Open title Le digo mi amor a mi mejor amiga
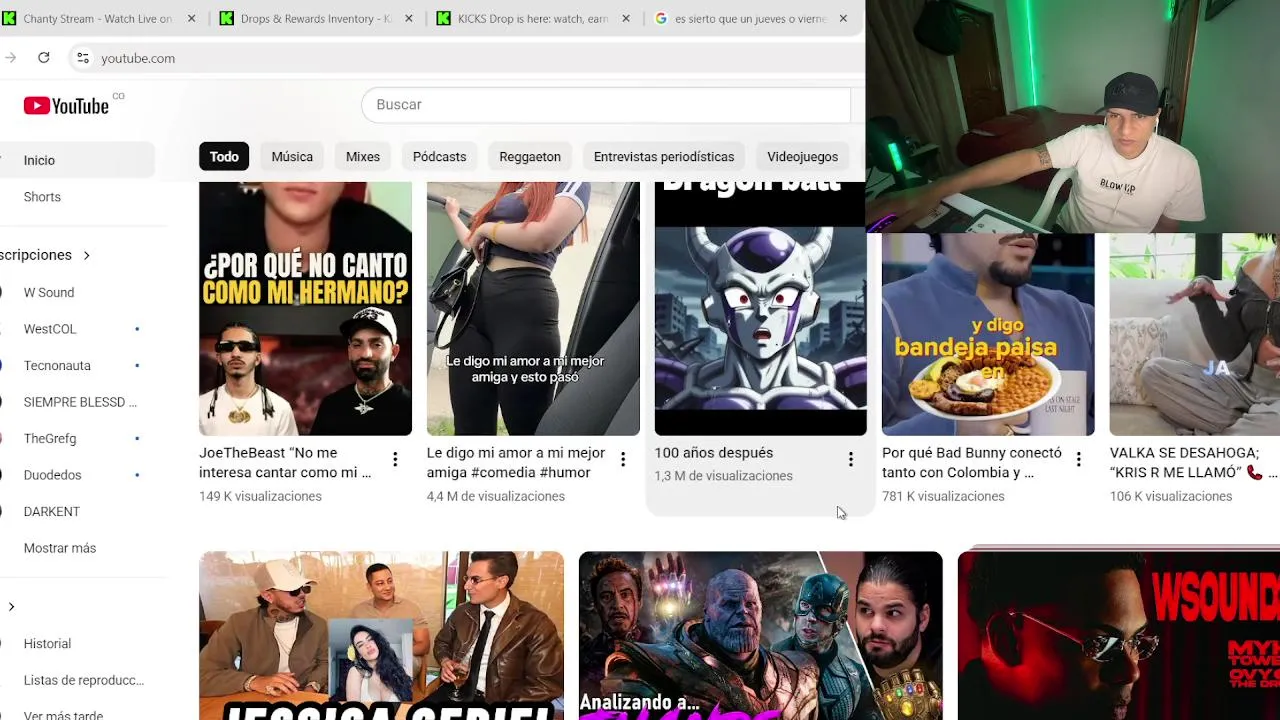The image size is (1280, 720). coord(516,463)
